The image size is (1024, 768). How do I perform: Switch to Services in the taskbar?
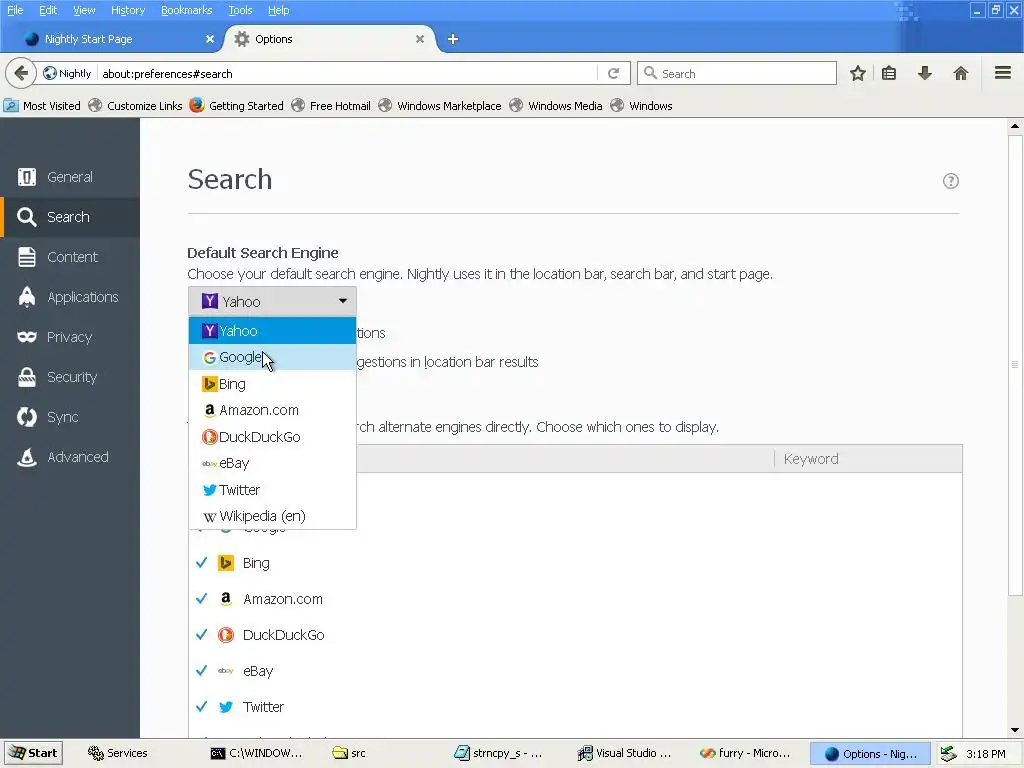[118, 753]
